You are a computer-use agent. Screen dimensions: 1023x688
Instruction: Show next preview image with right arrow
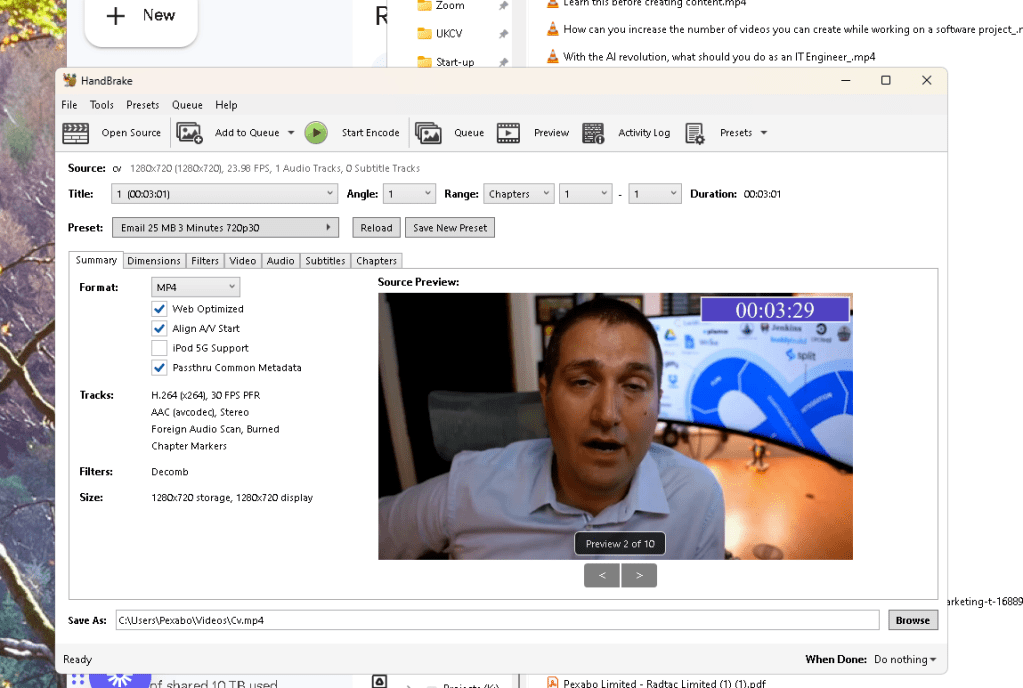(x=639, y=575)
